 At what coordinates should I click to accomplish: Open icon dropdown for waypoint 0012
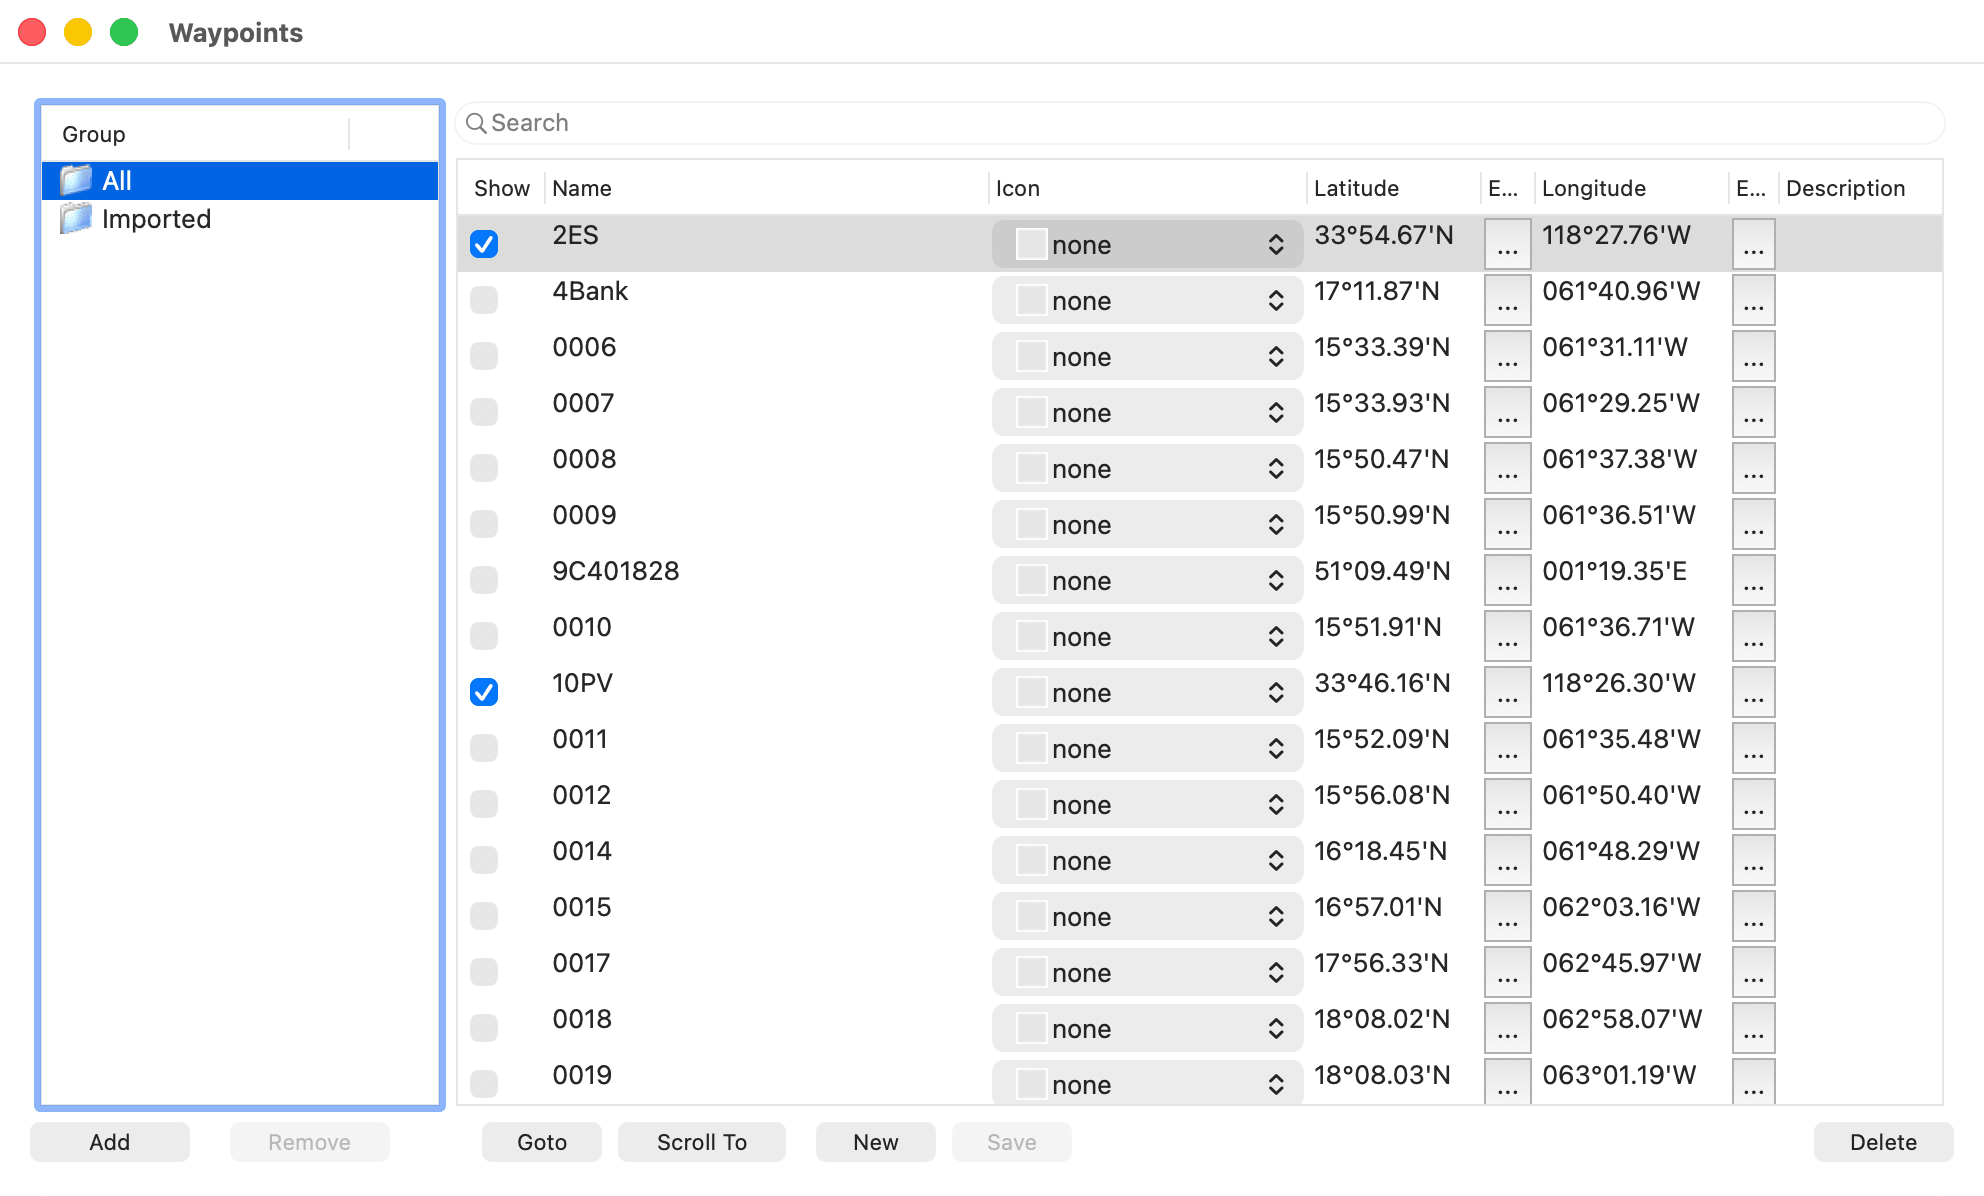pyautogui.click(x=1147, y=804)
